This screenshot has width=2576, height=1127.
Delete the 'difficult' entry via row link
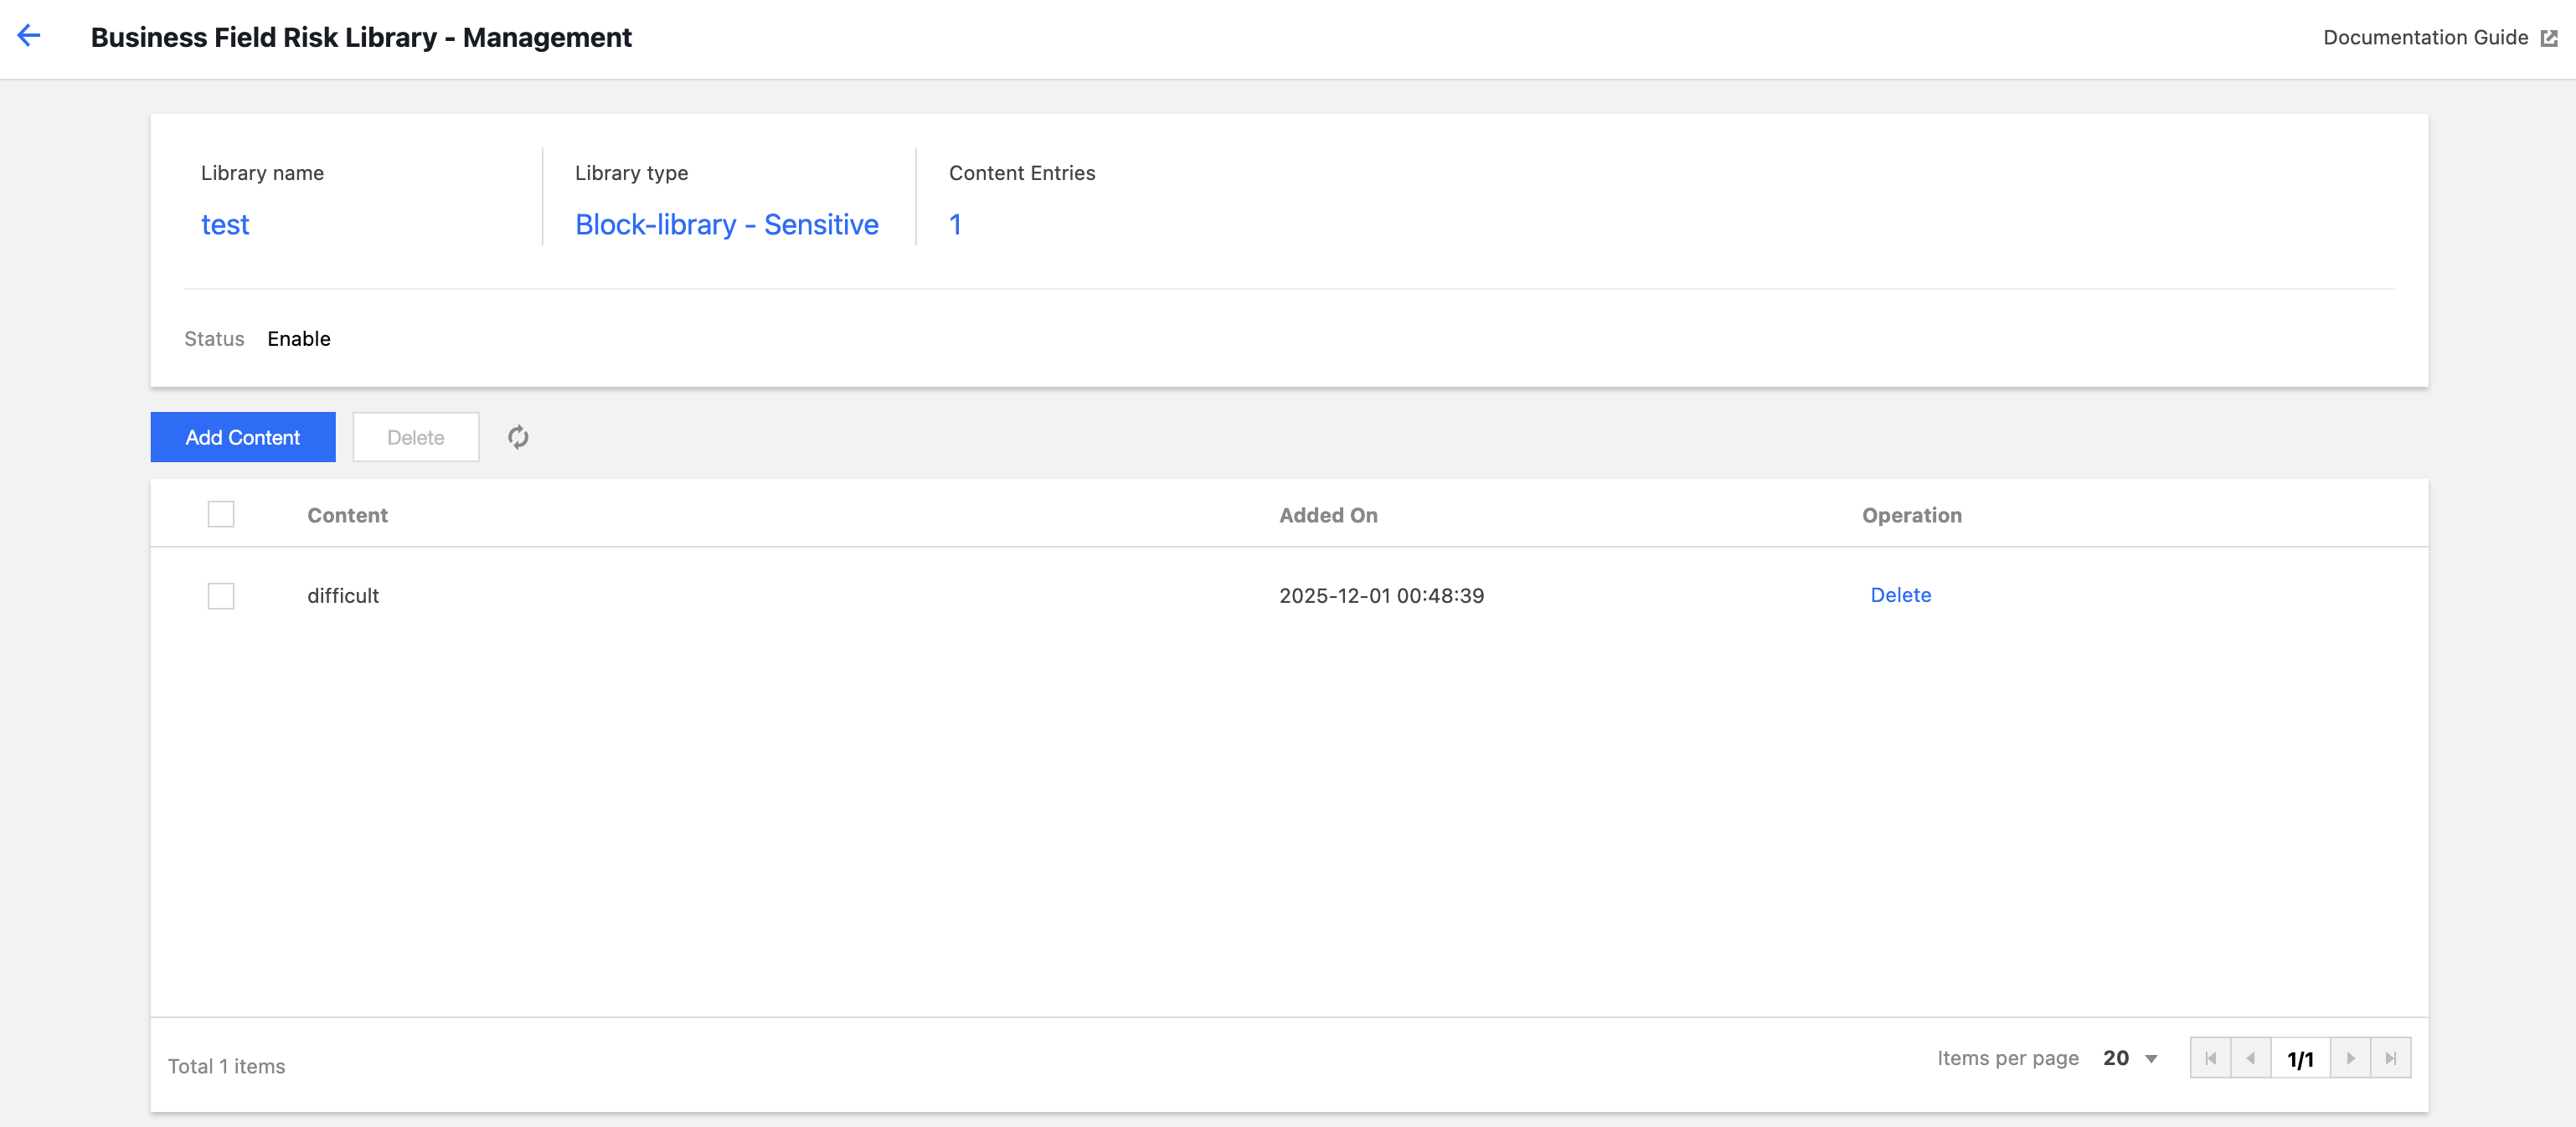pyautogui.click(x=1900, y=595)
